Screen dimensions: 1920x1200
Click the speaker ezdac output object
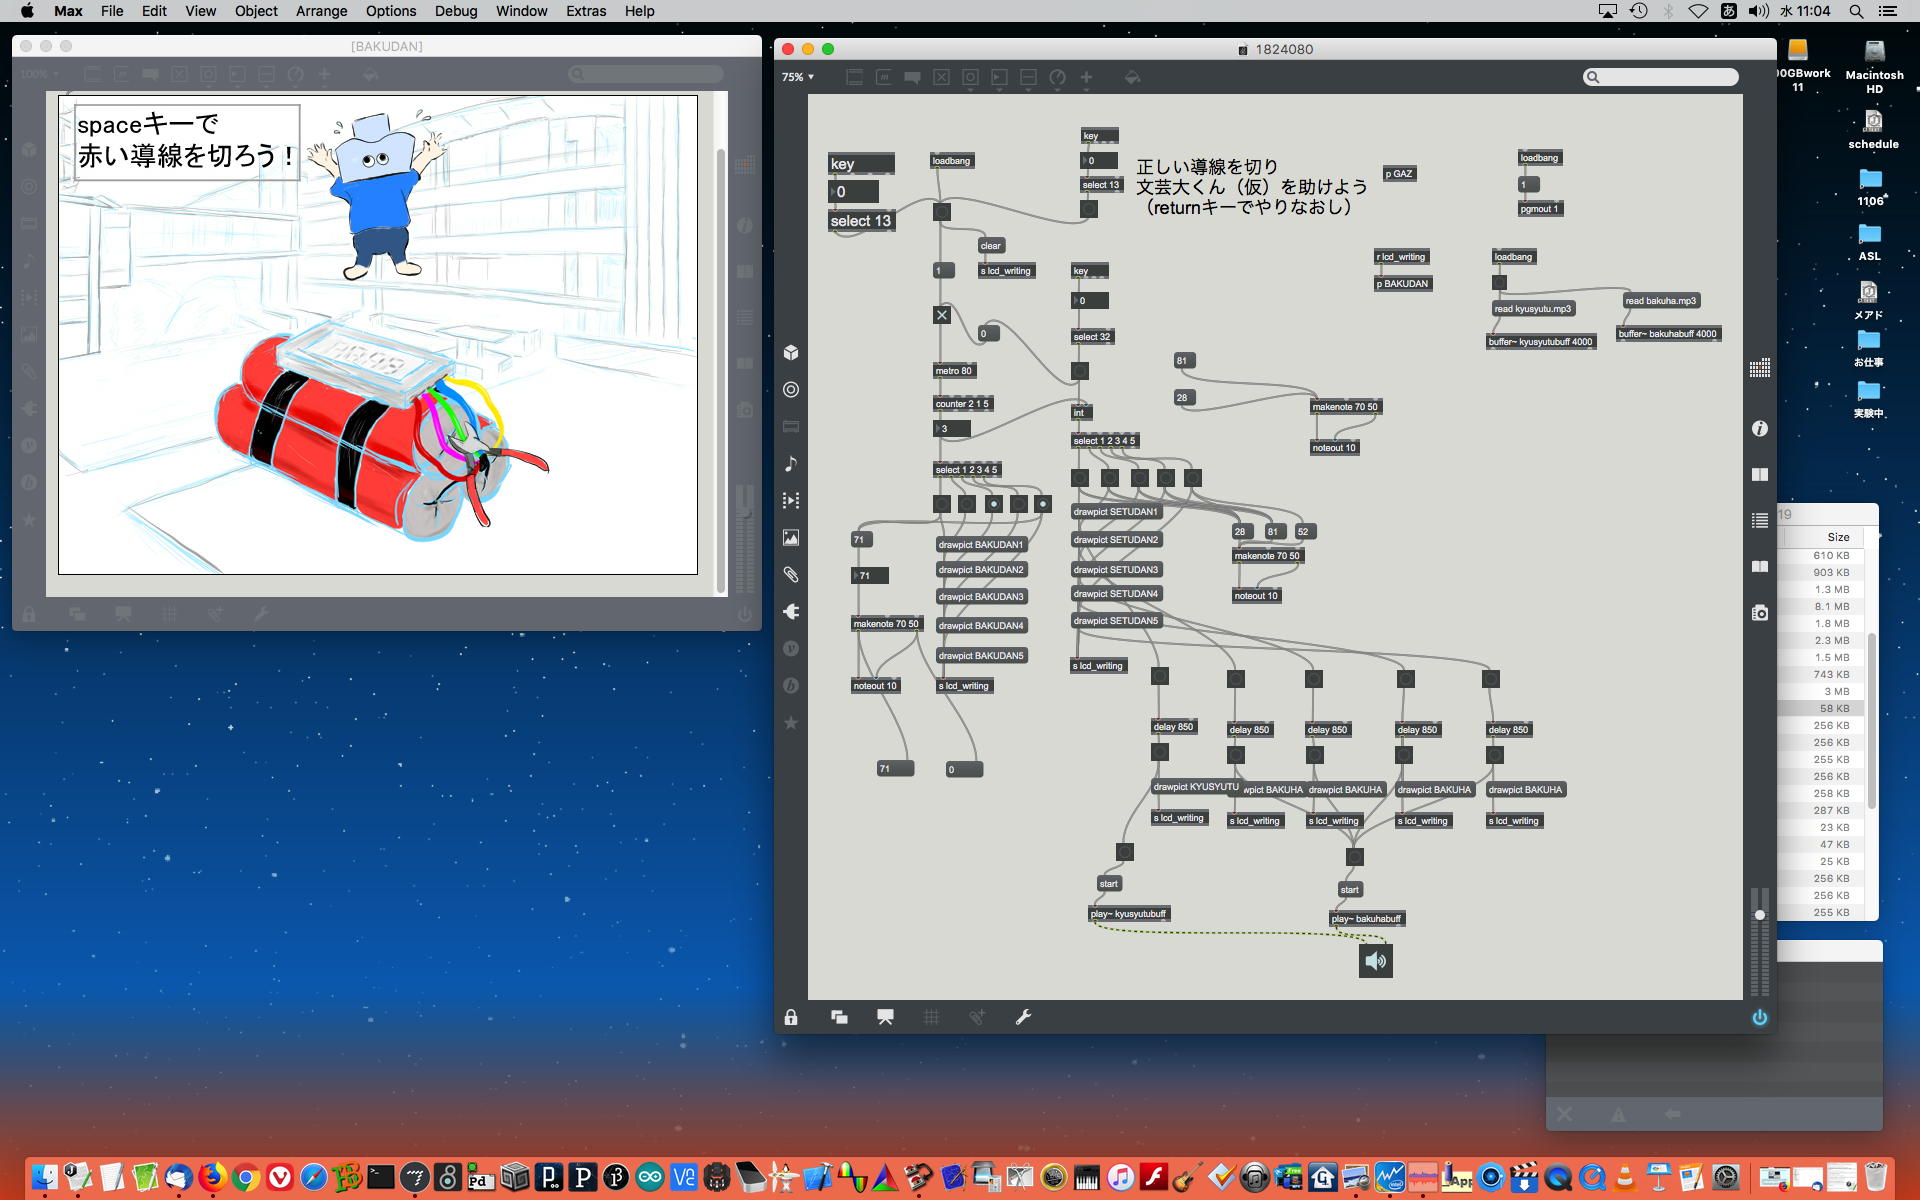(1375, 961)
